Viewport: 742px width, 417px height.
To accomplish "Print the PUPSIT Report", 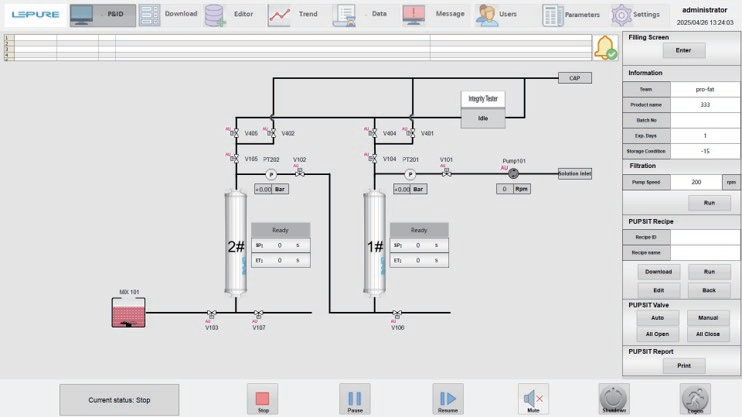I will [683, 366].
